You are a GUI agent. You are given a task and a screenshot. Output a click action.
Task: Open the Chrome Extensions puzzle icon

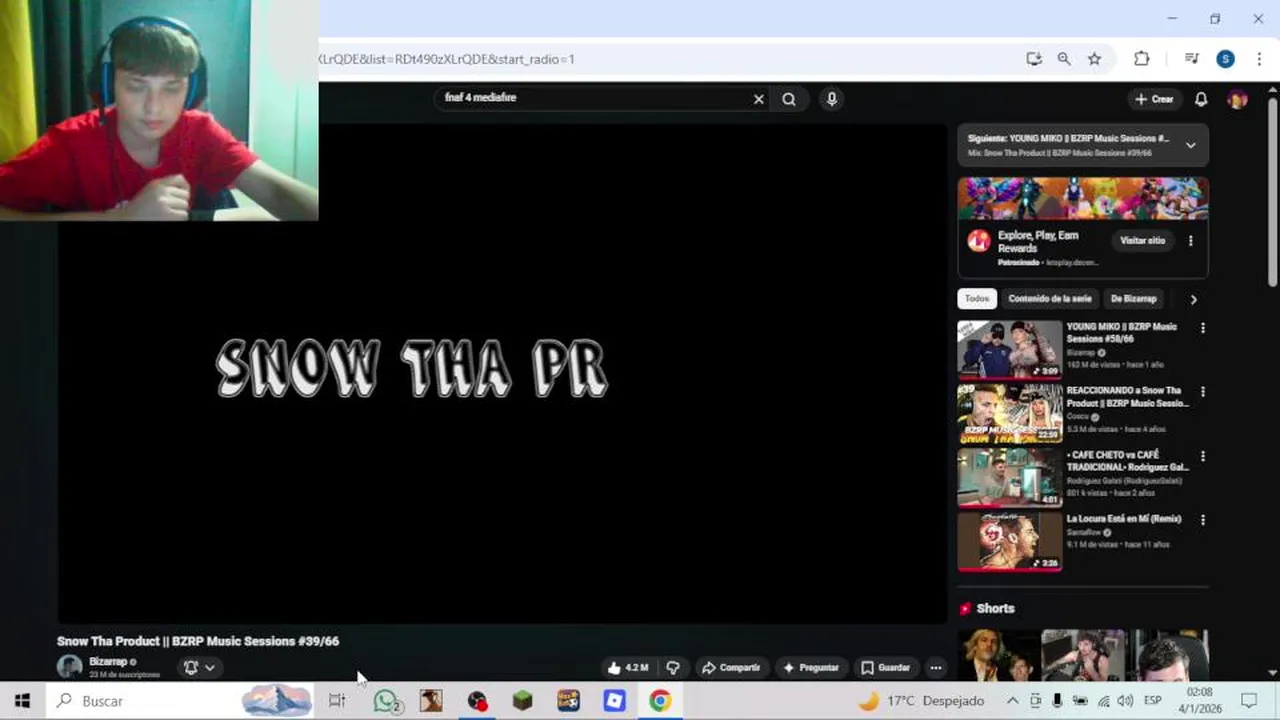1141,59
